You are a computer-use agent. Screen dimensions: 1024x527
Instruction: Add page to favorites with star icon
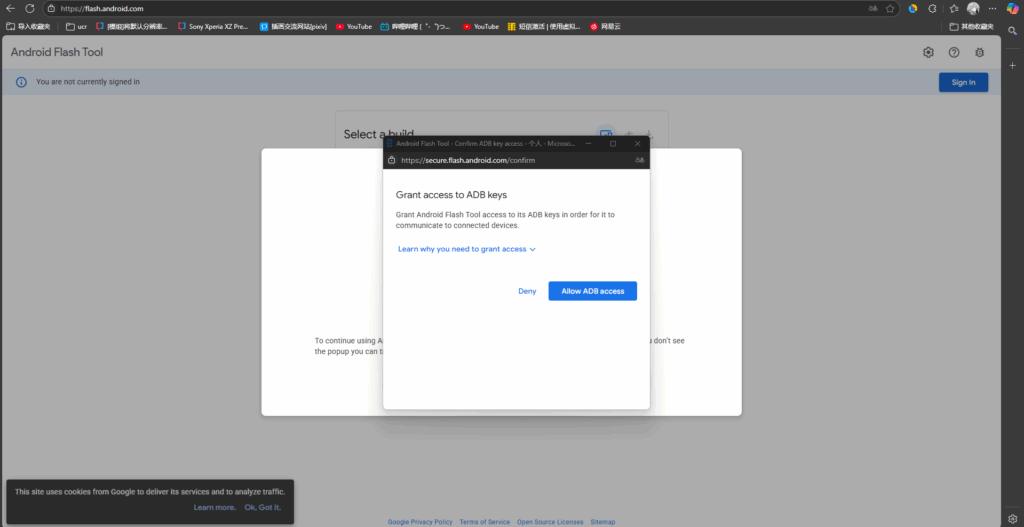(x=890, y=8)
